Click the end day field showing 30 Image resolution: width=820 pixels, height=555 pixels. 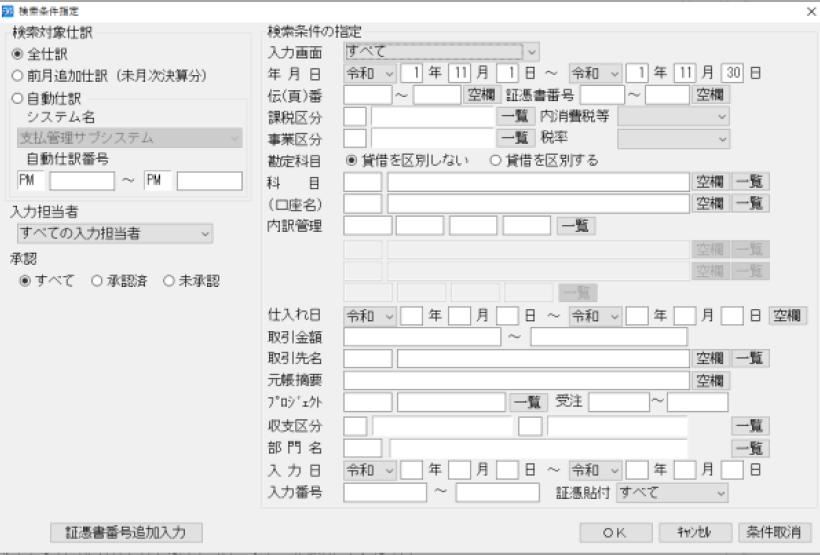[732, 74]
